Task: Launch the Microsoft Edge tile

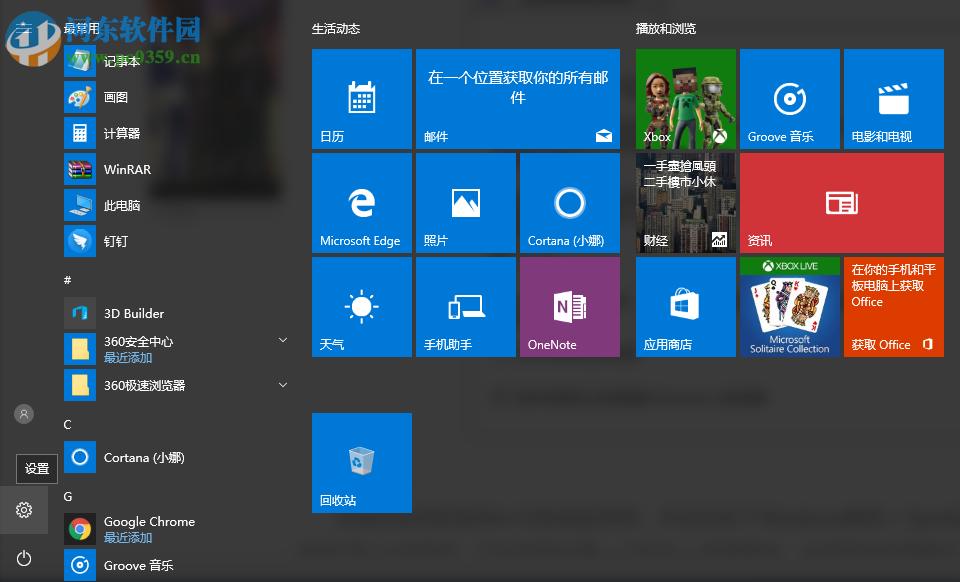Action: 361,202
